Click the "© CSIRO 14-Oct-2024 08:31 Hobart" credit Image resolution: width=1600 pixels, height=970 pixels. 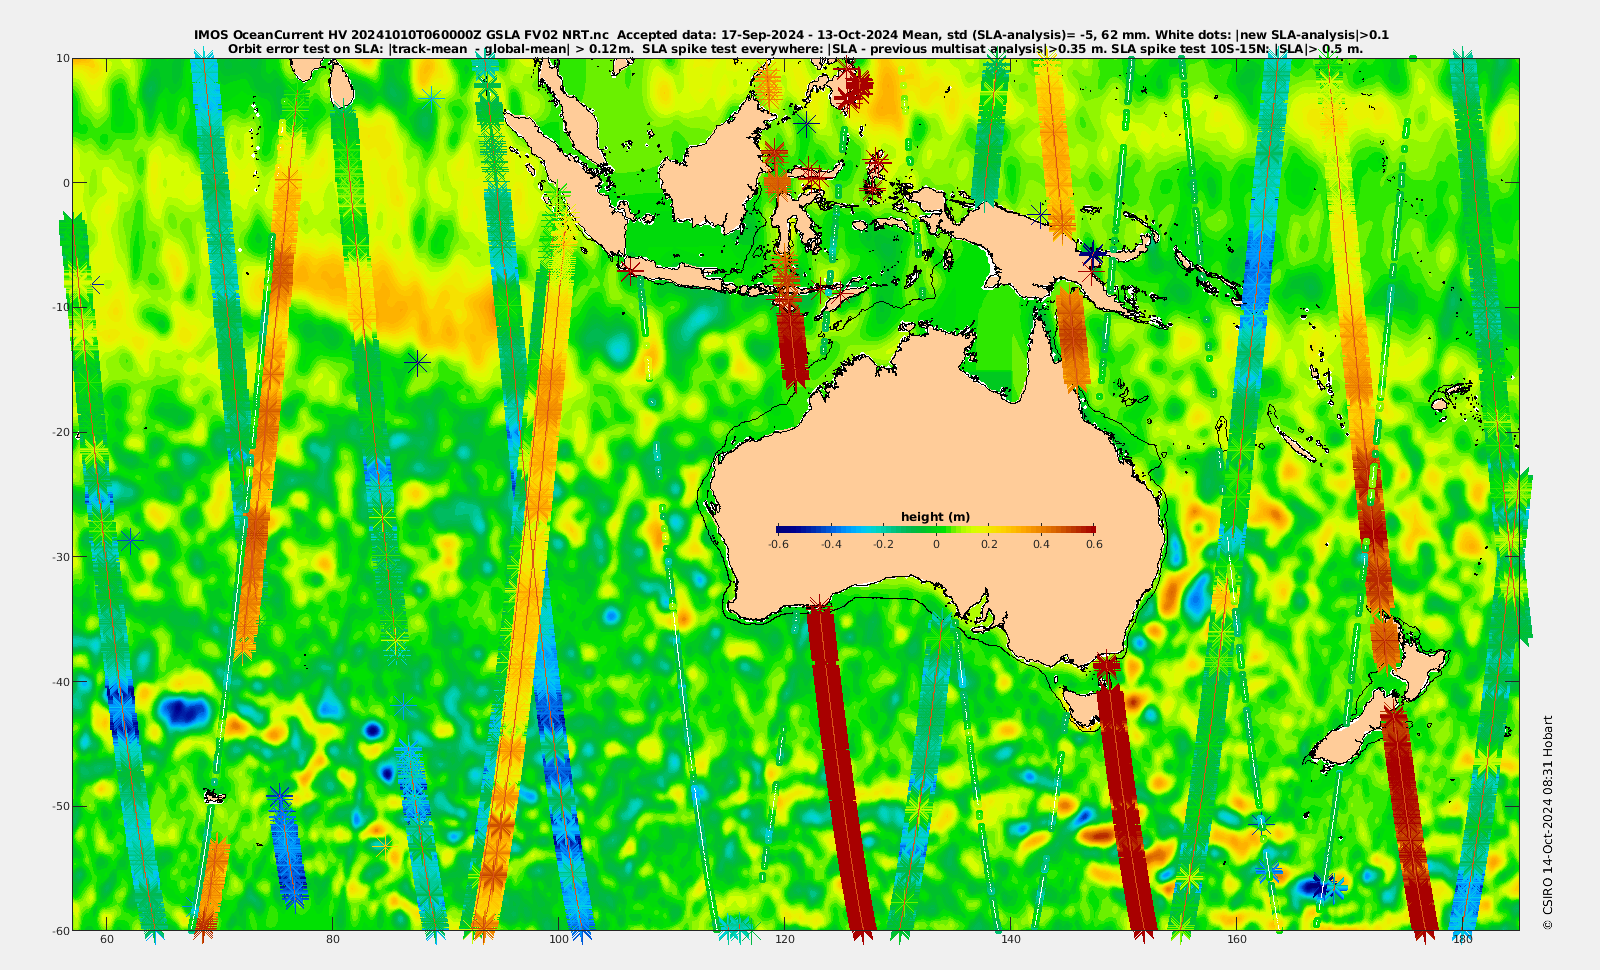[x=1548, y=822]
